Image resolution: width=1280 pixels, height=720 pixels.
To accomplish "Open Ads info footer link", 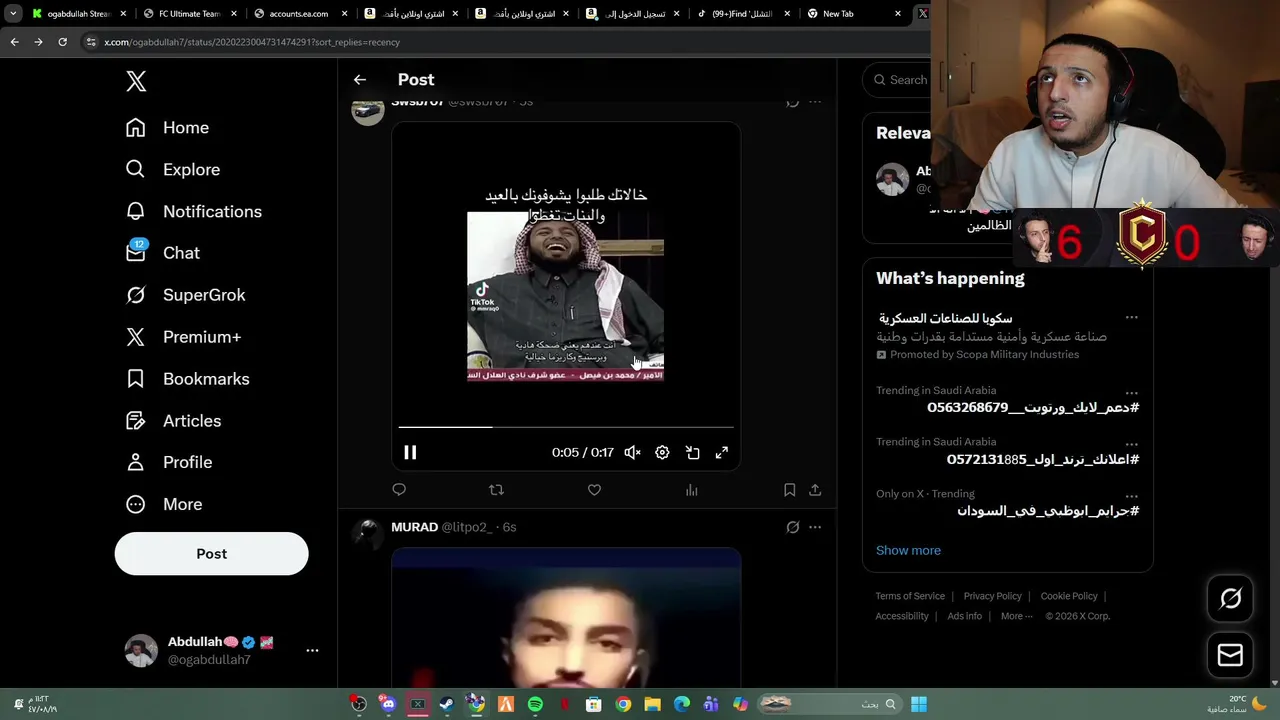I will click(964, 616).
